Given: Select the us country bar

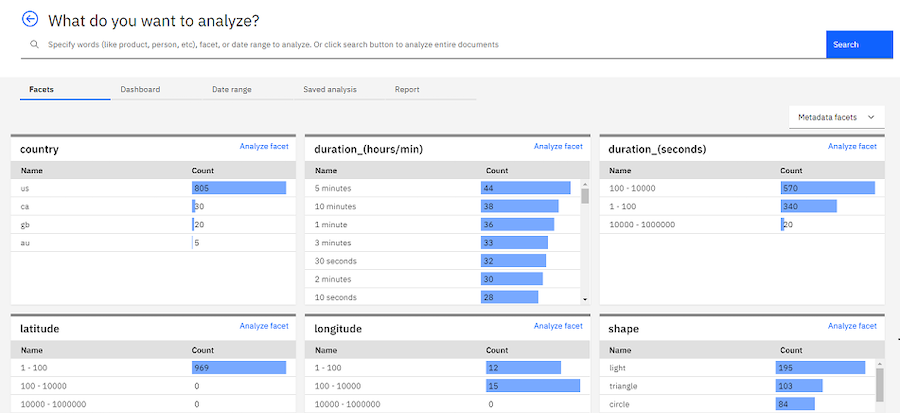Looking at the screenshot, I should [239, 188].
